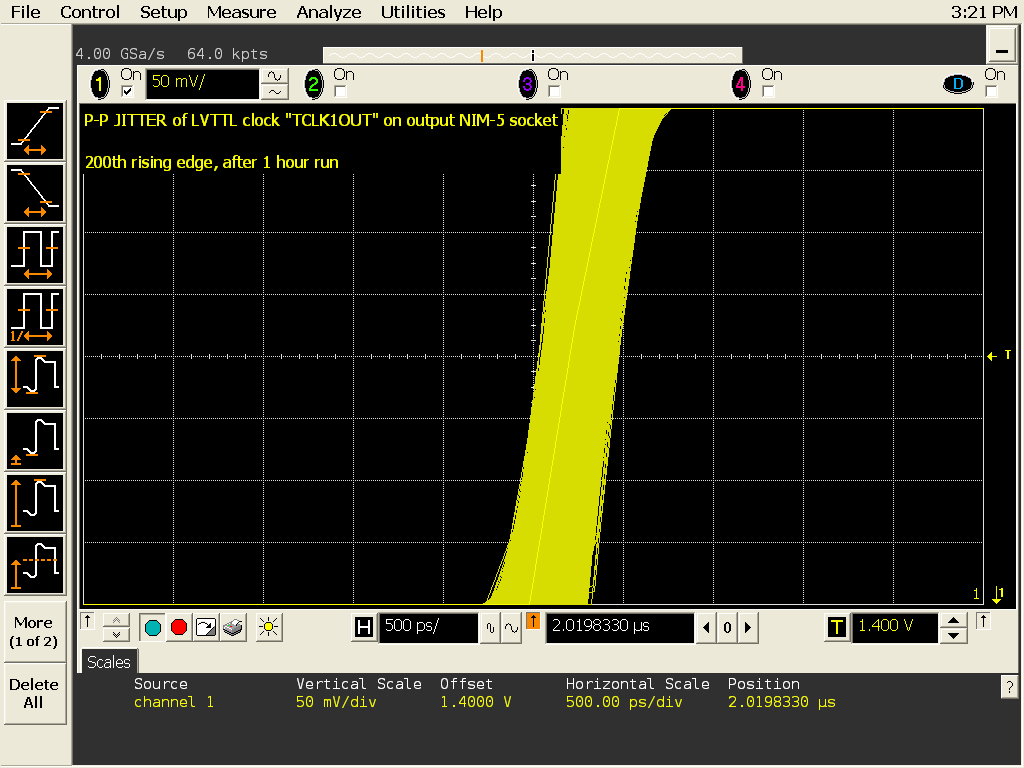
Task: Click the trigger T setup icon
Action: click(837, 628)
